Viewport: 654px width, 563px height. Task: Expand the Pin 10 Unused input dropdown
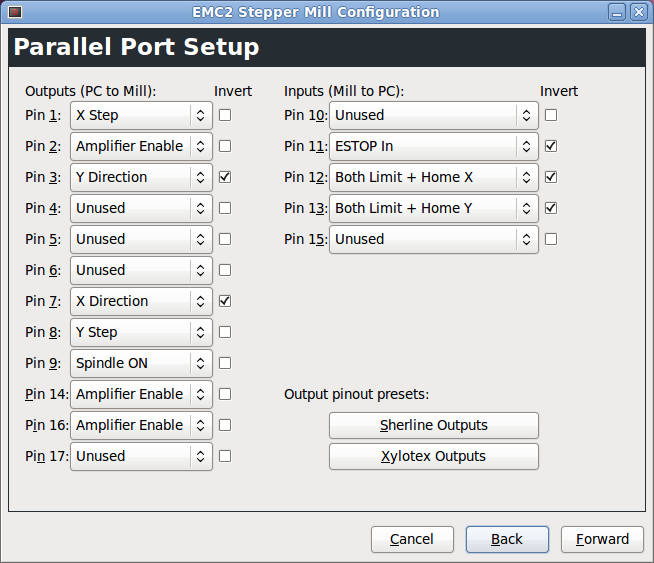(434, 115)
